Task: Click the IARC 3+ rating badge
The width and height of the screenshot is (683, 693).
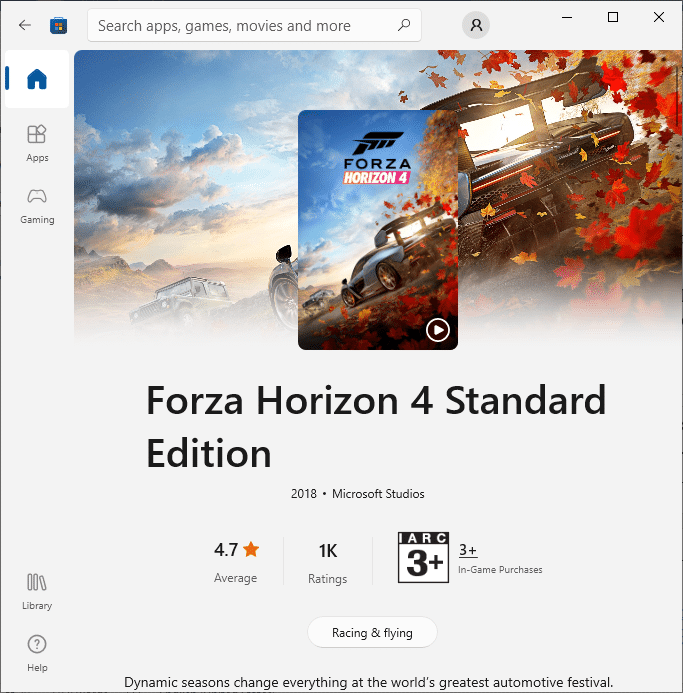Action: 423,557
